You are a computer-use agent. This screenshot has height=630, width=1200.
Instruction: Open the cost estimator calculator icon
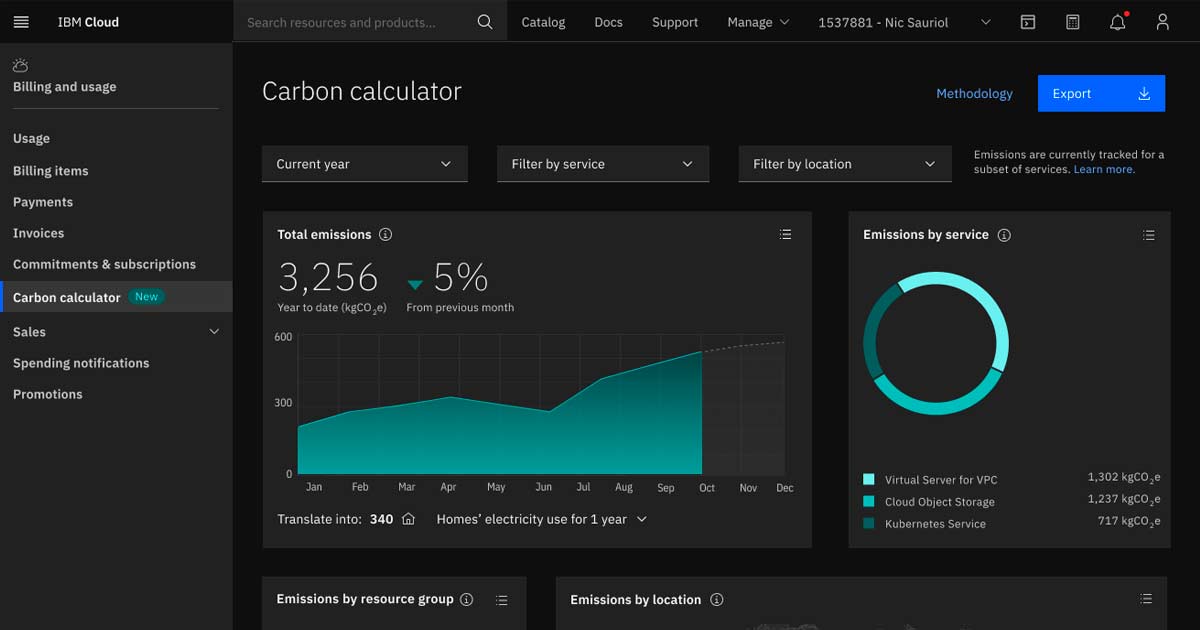(1072, 22)
